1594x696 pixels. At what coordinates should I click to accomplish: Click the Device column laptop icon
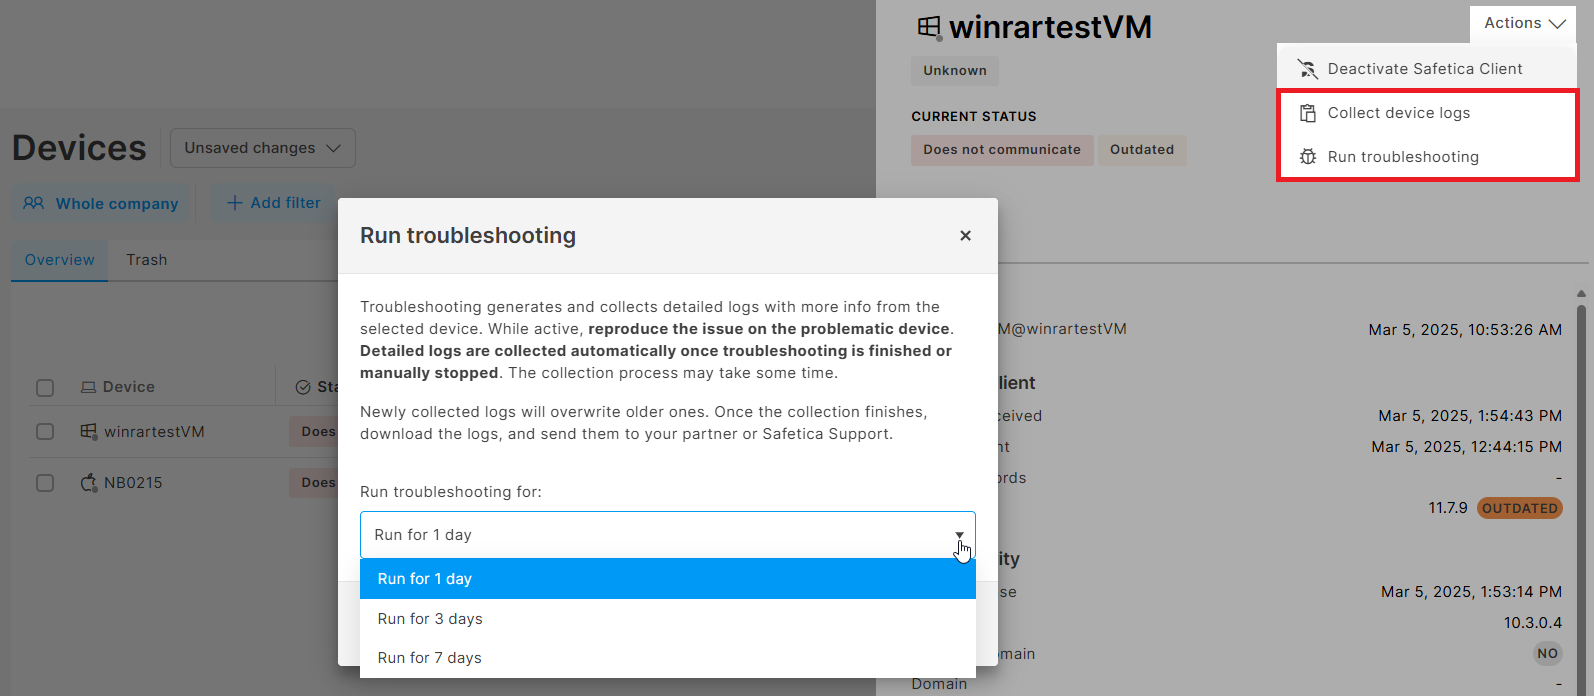tap(88, 387)
